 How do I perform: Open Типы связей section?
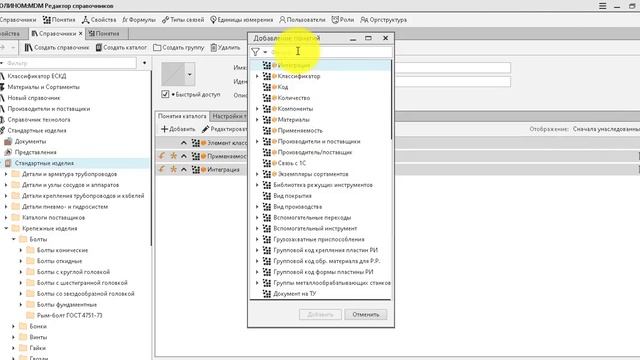pyautogui.click(x=183, y=20)
